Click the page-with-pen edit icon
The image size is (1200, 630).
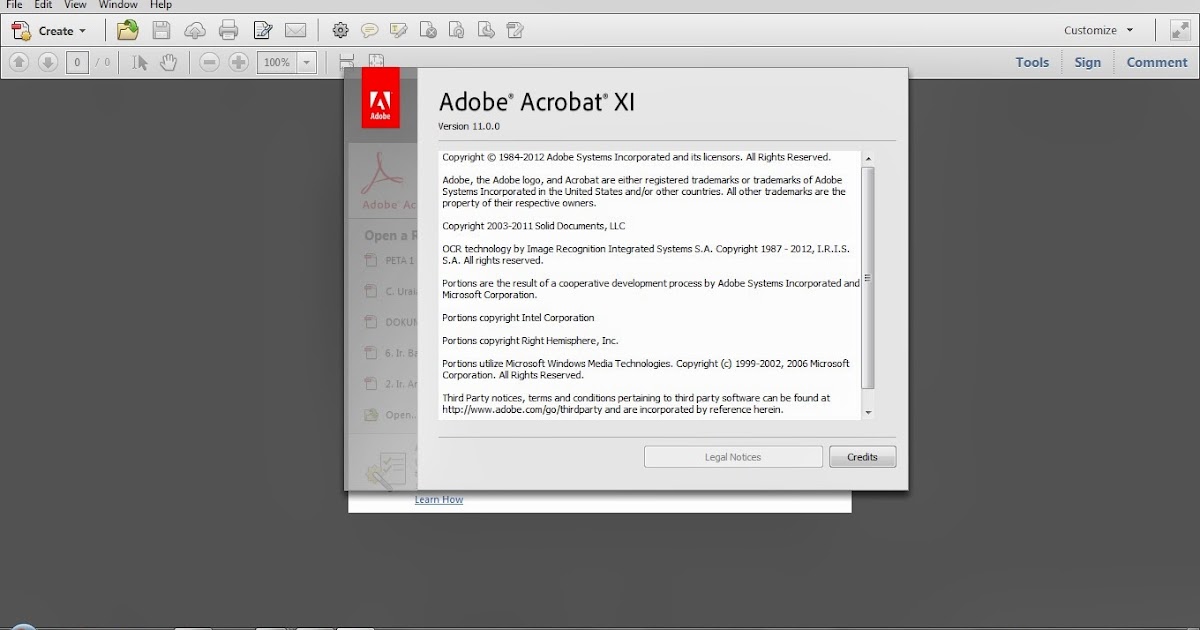click(x=262, y=30)
